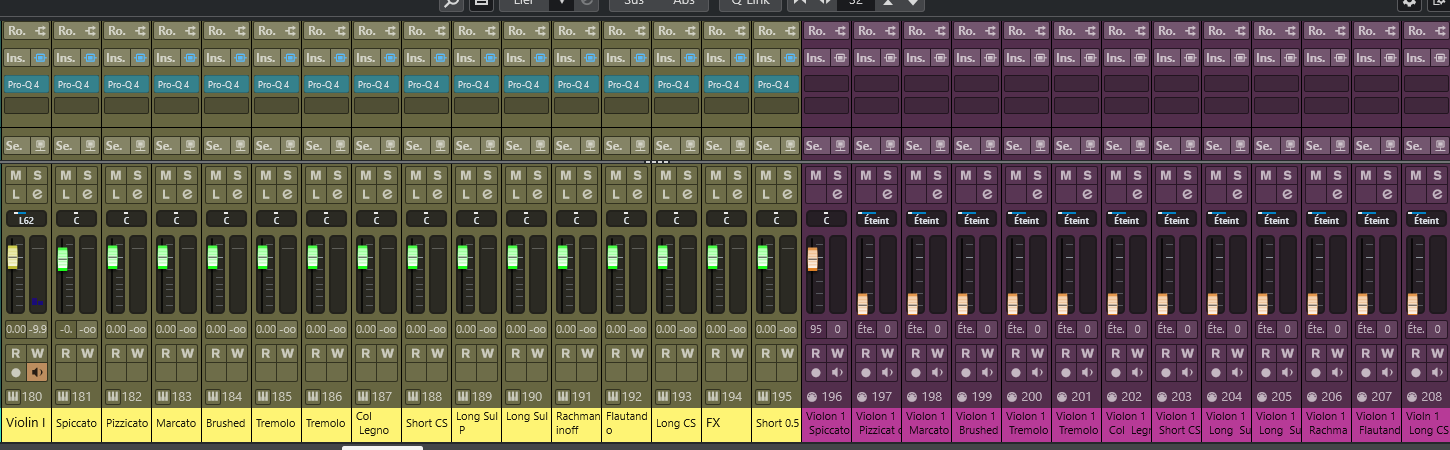
Task: Click the -9.9 peak value on Violin I
Action: (x=38, y=329)
